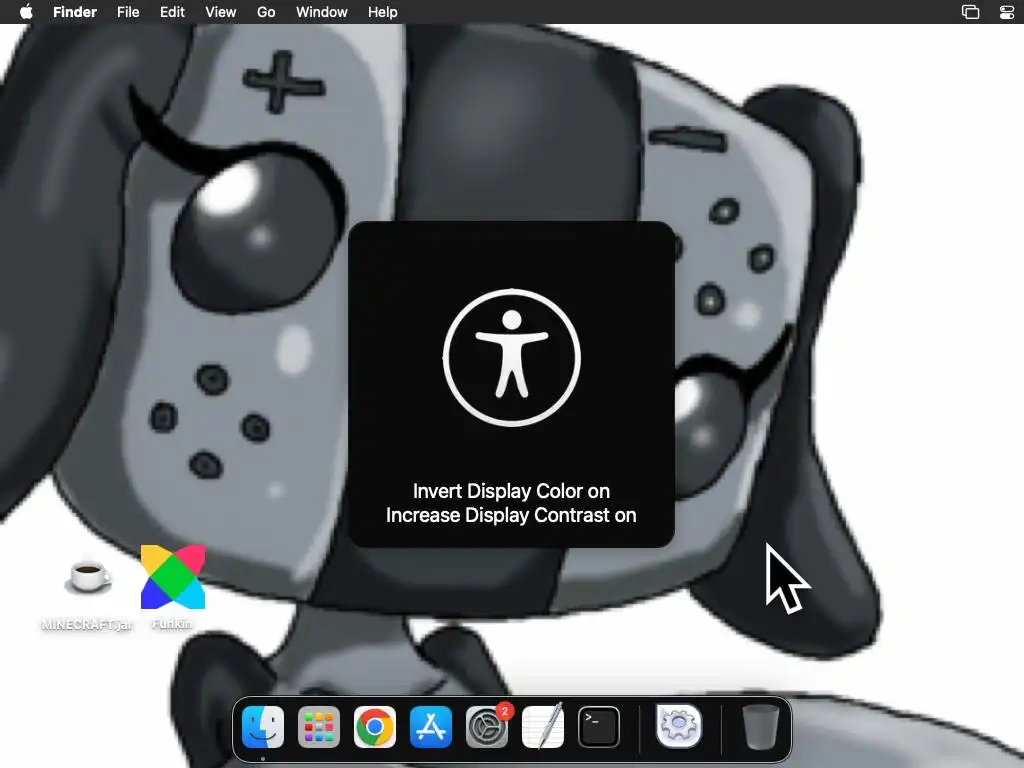
Task: Open the App Store from the Dock
Action: point(430,727)
